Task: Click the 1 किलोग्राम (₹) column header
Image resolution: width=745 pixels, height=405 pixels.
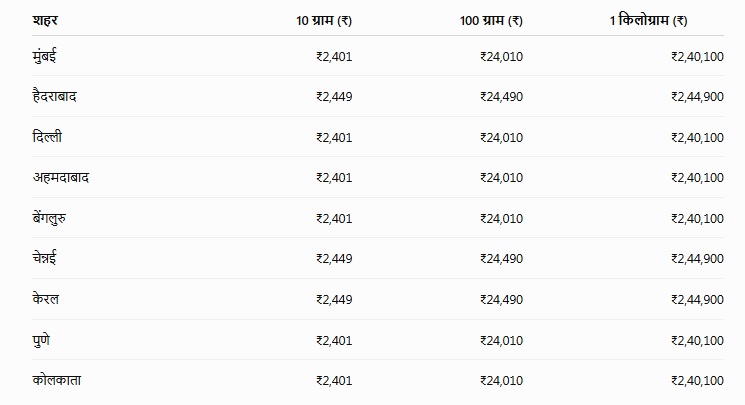Action: click(x=649, y=20)
